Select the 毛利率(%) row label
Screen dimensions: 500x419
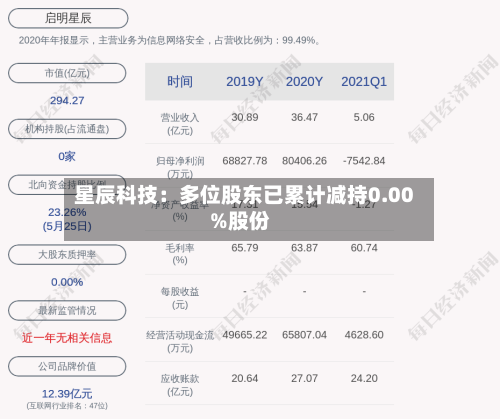180,254
